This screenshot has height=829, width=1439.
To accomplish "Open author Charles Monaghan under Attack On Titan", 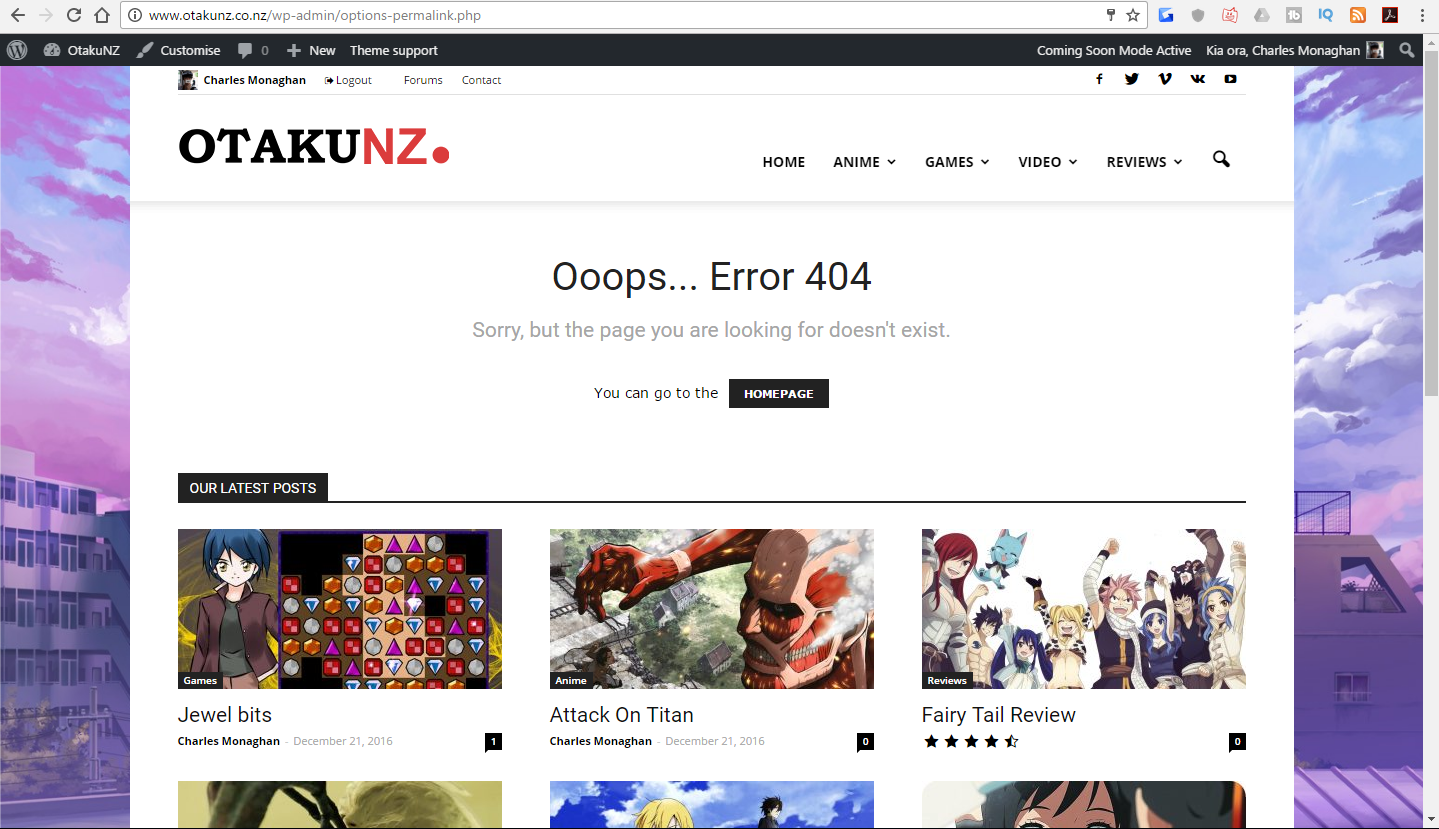I will click(601, 741).
